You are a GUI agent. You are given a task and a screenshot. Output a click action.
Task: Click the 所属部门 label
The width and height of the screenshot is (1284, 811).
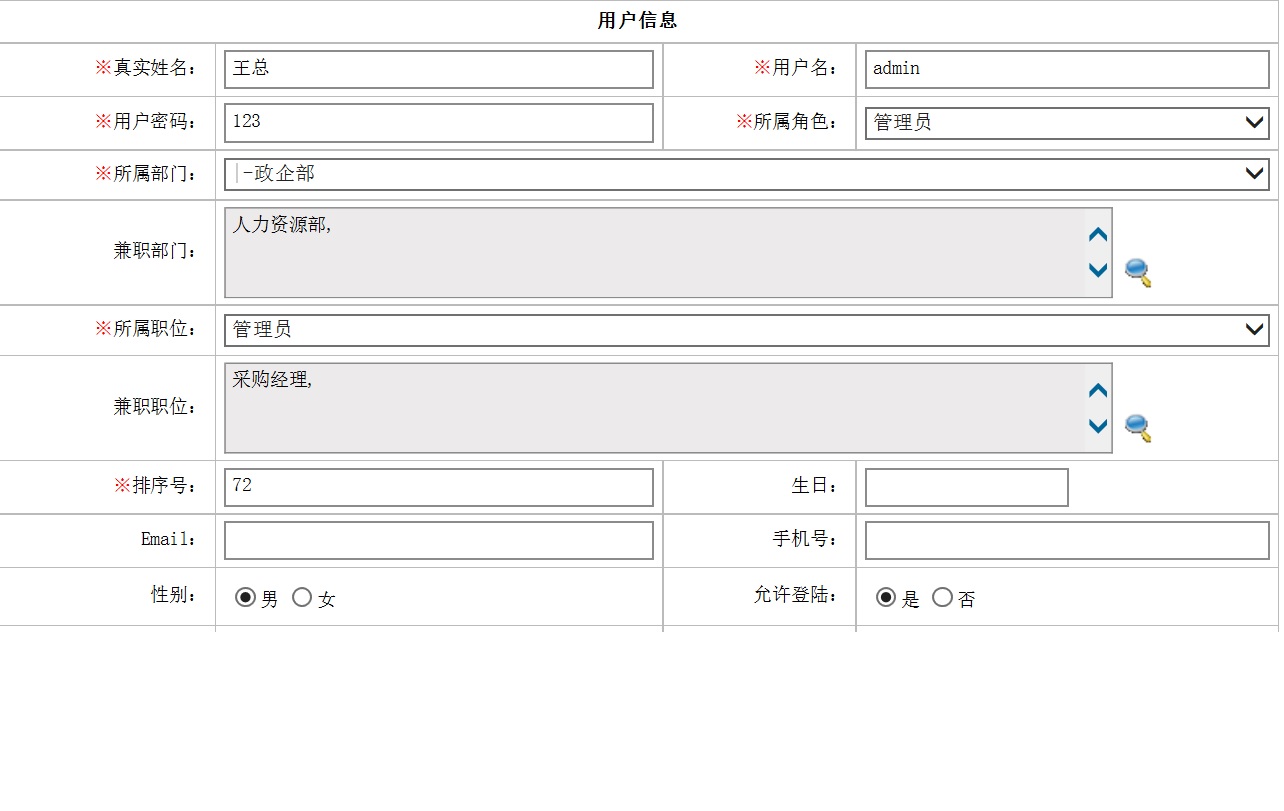tap(147, 174)
